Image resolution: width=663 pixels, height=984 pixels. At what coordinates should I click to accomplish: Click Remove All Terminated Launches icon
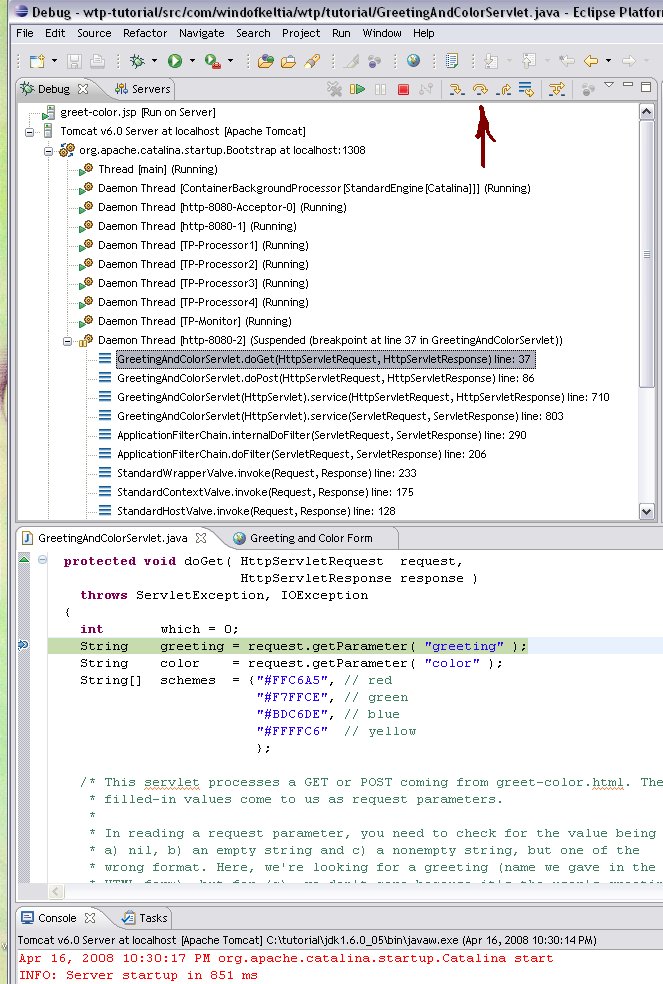tap(335, 89)
